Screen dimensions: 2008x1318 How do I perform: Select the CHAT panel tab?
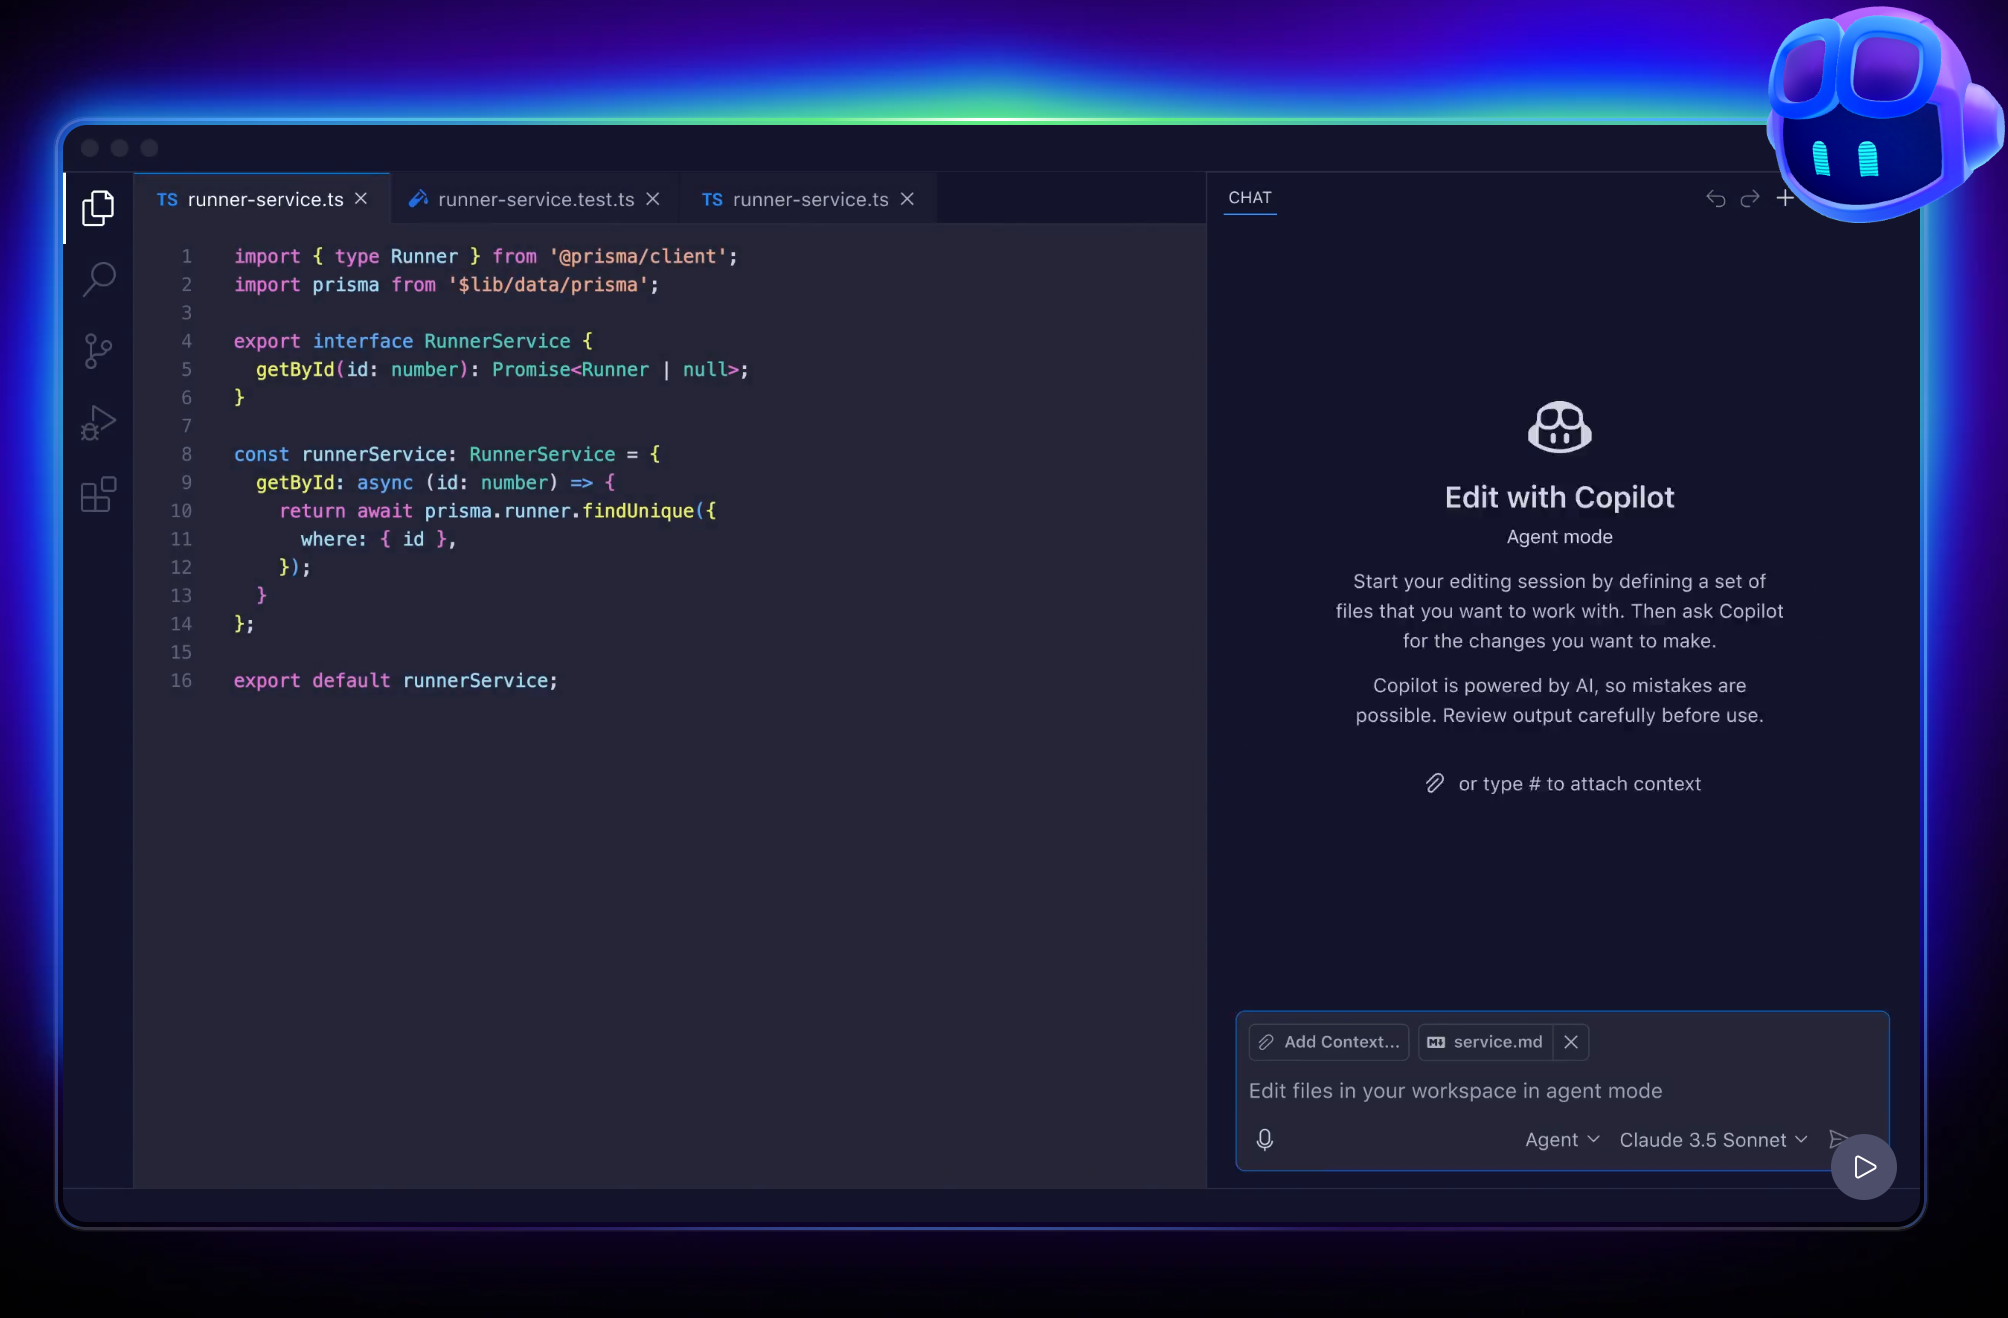tap(1250, 198)
